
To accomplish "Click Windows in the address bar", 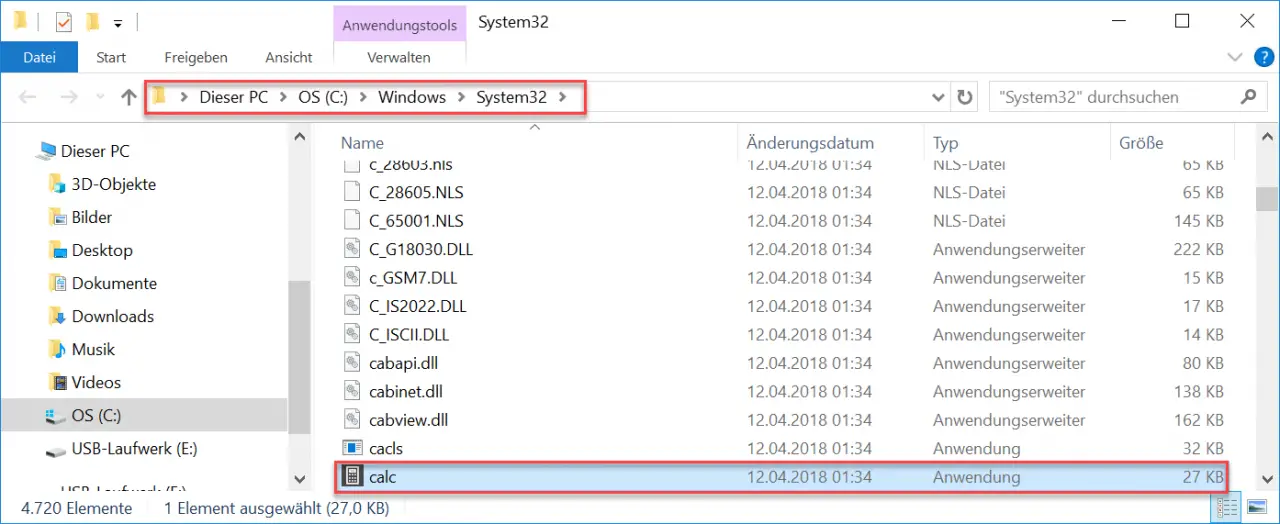I will 412,97.
